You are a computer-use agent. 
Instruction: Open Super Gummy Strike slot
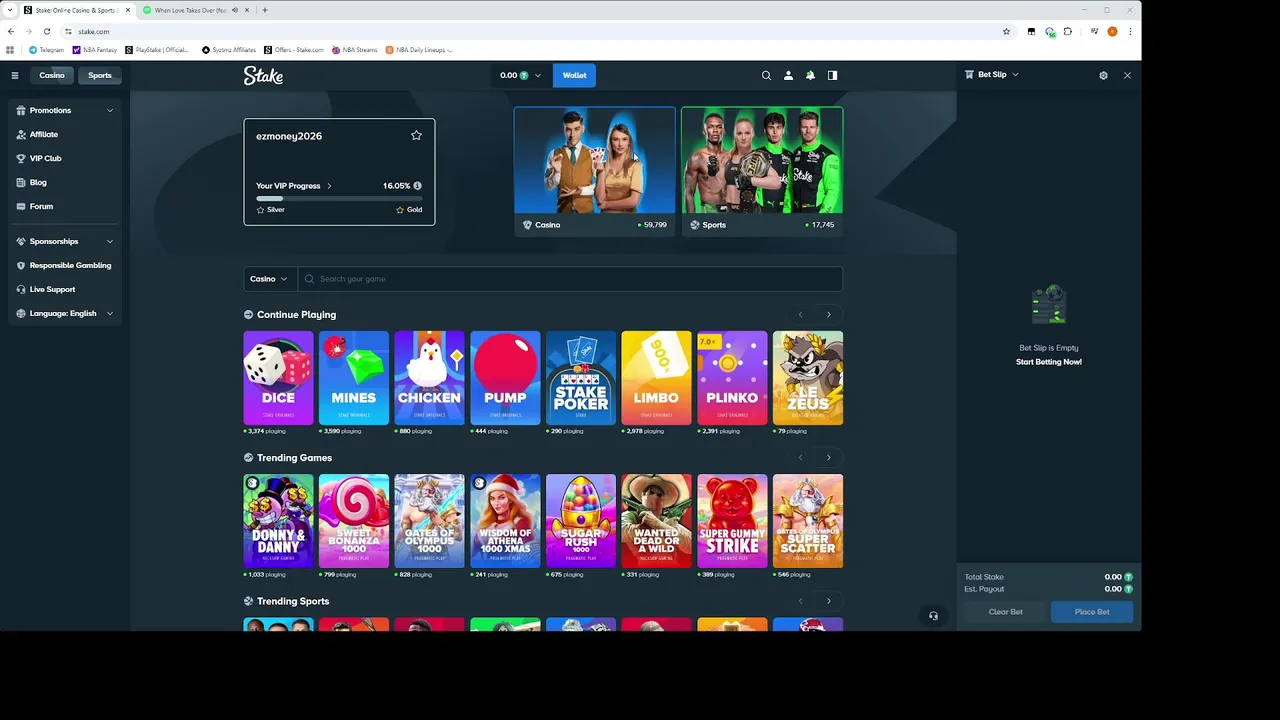tap(732, 521)
